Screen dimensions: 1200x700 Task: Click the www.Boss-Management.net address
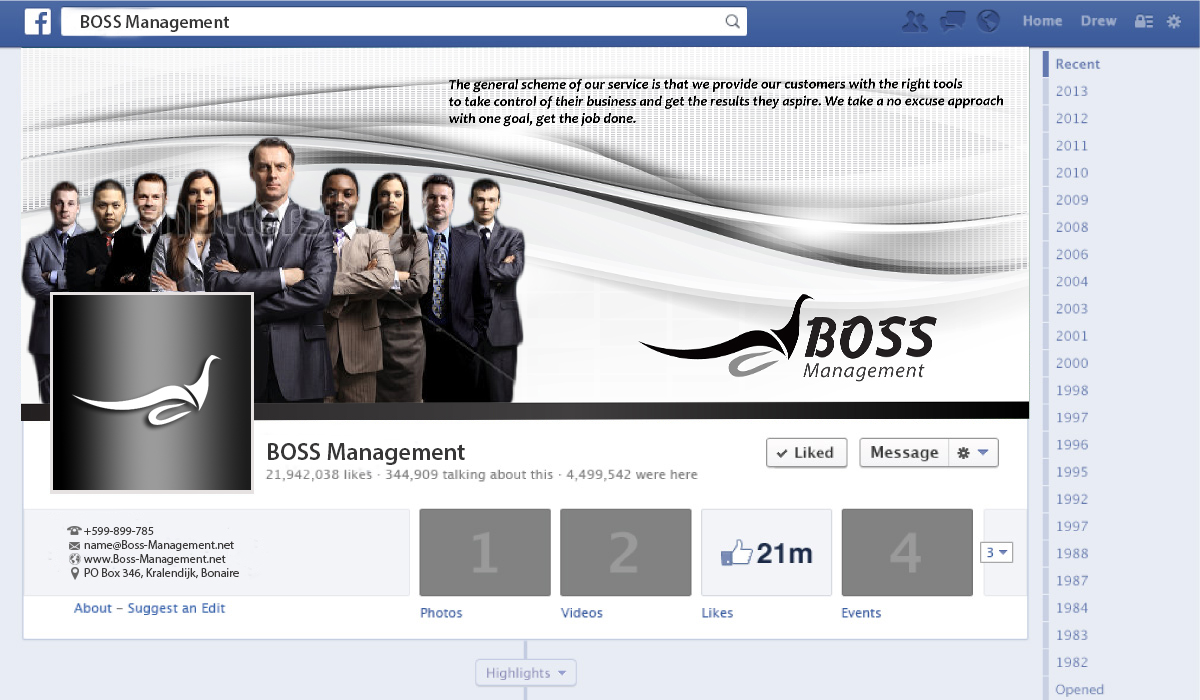(155, 559)
